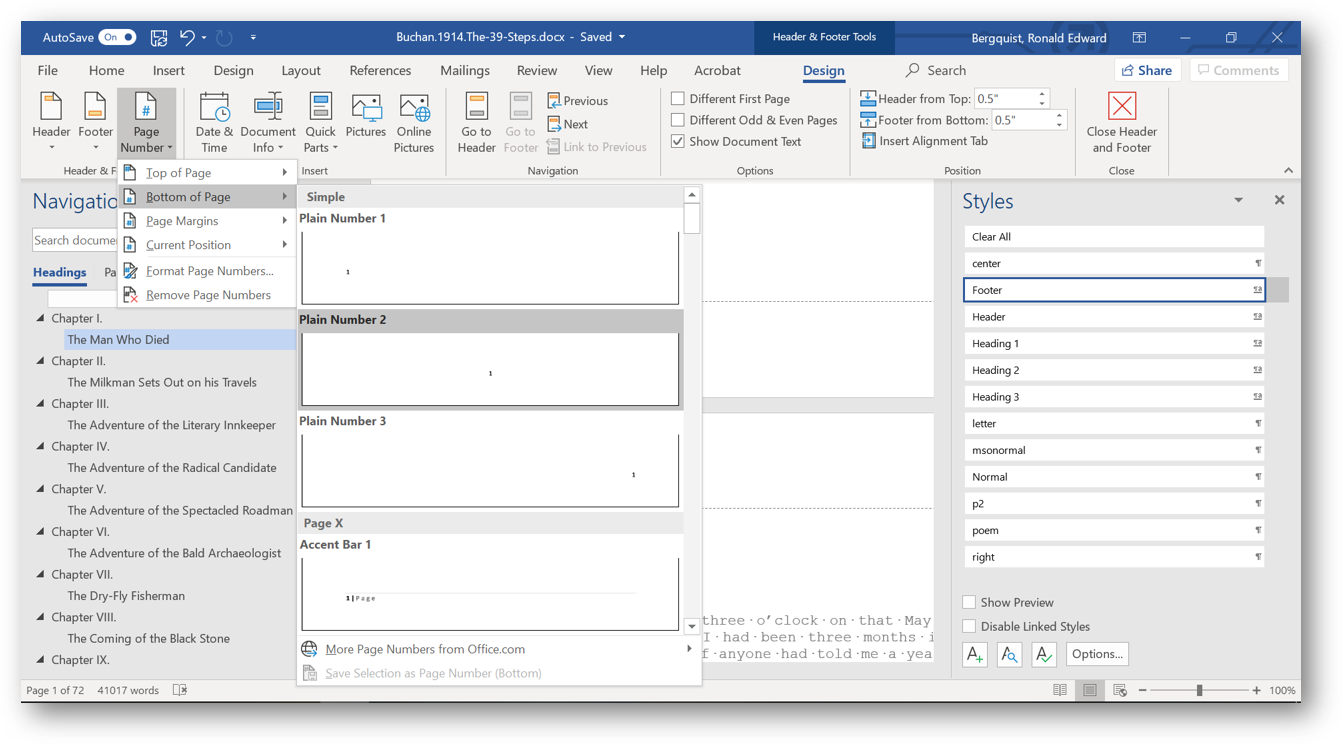This screenshot has width=1343, height=745.
Task: Click the New Style icon in Styles pane
Action: (974, 654)
